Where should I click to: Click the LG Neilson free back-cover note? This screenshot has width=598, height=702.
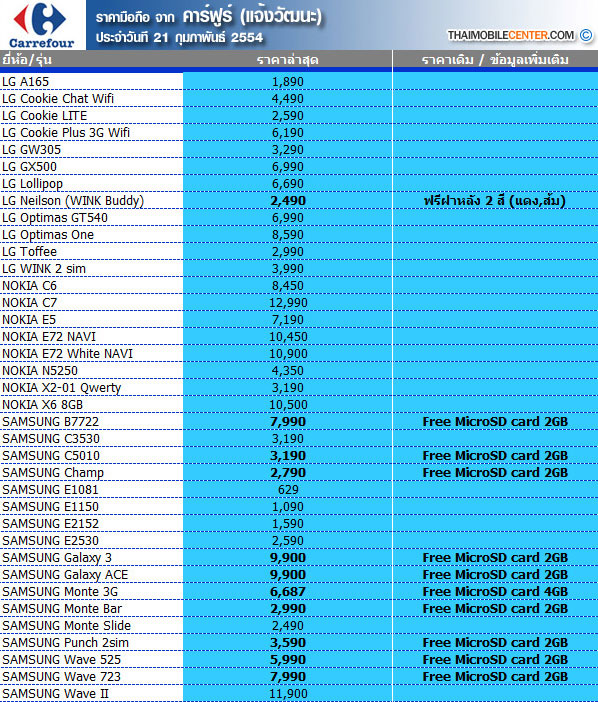click(x=495, y=201)
